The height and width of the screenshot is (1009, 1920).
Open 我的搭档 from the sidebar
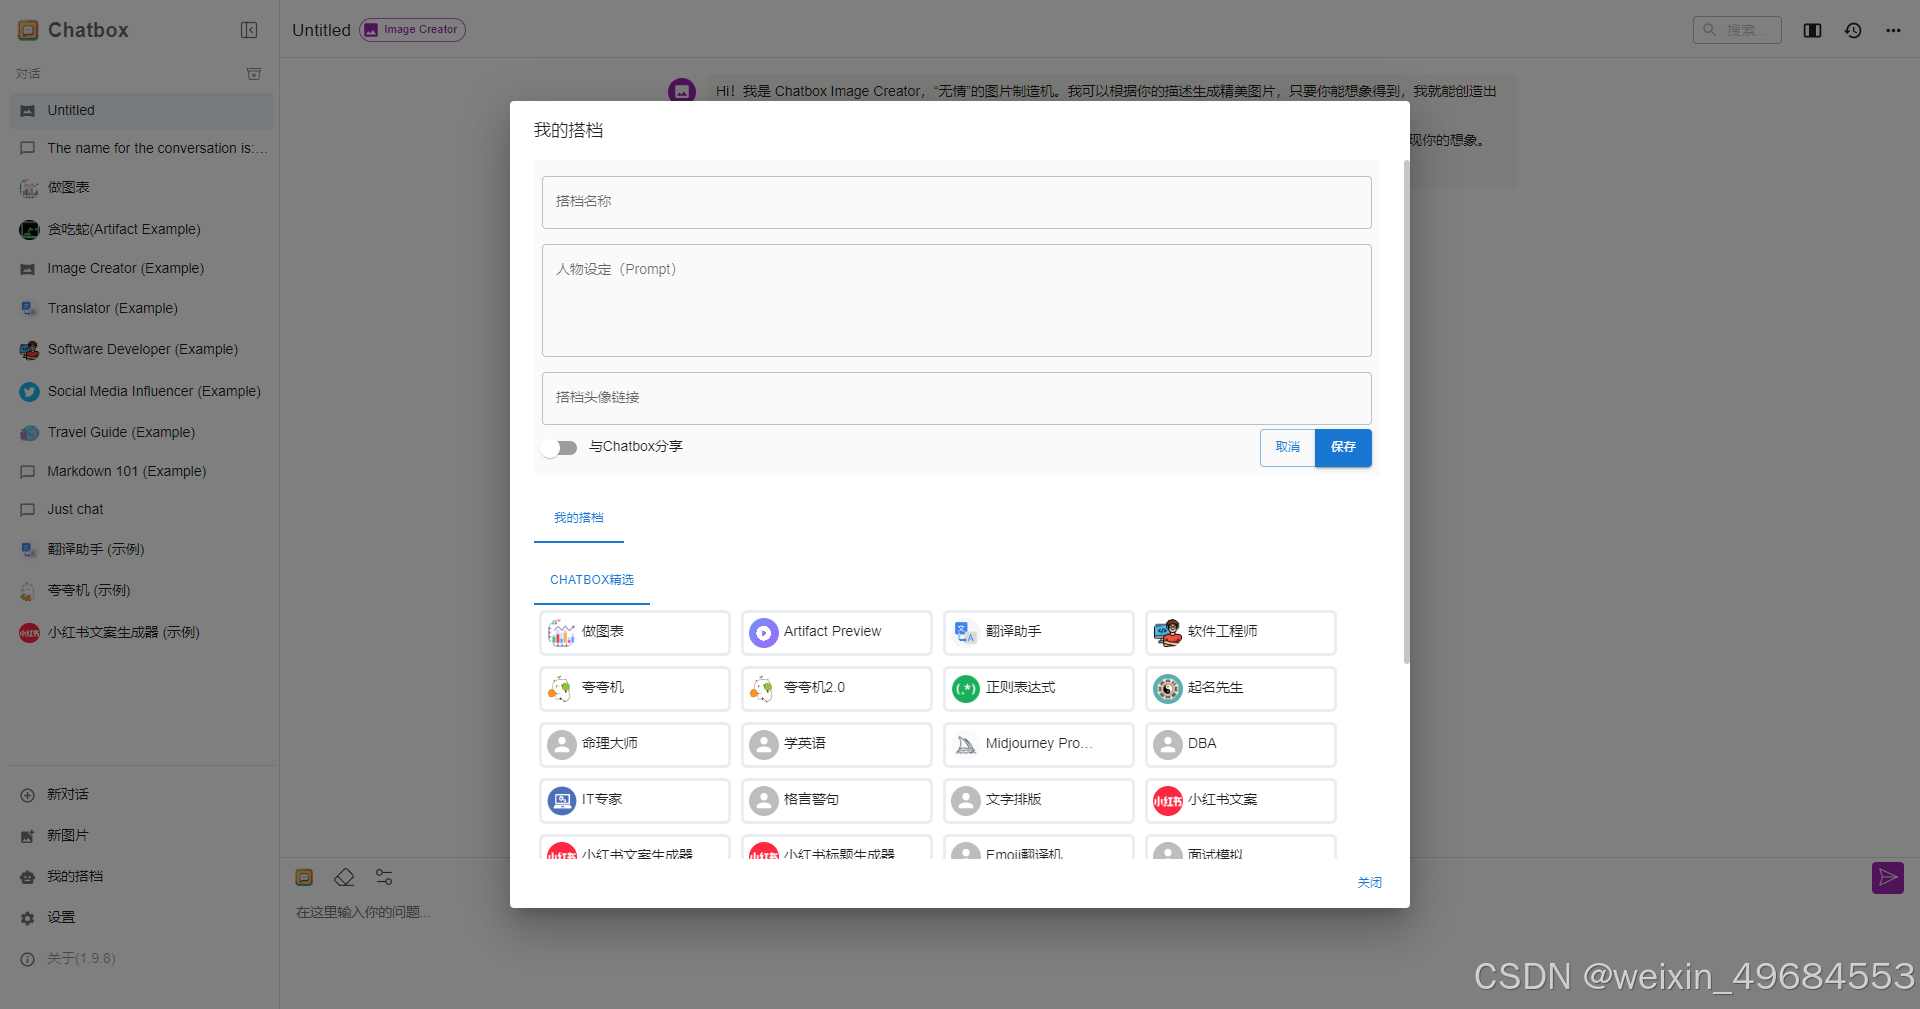point(141,877)
